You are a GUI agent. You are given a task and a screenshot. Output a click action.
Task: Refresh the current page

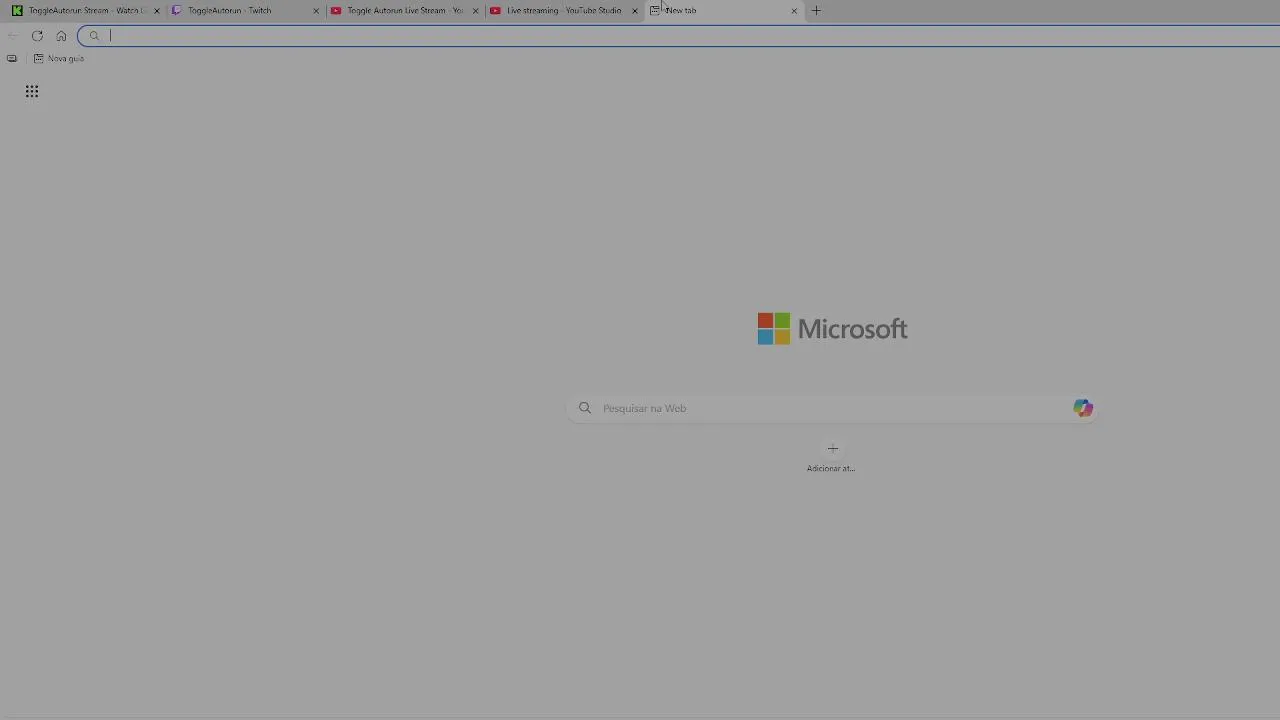pos(37,36)
